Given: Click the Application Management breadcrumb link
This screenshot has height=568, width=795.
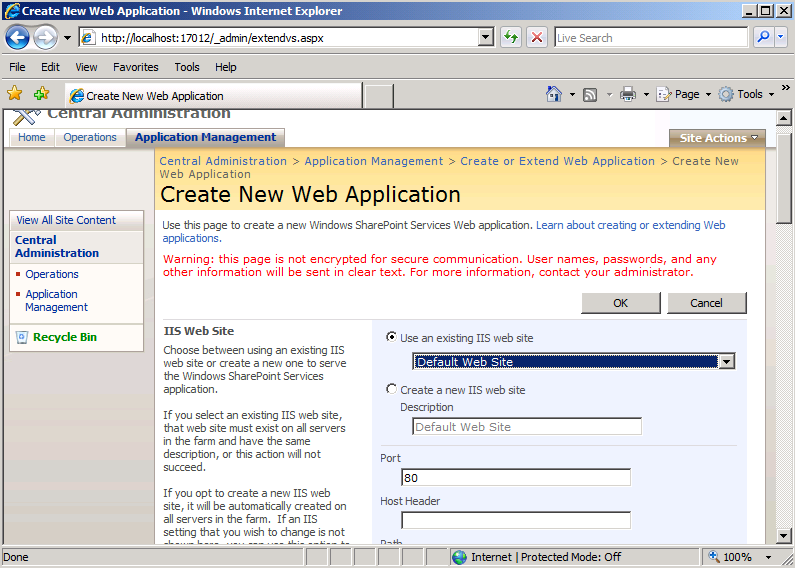Looking at the screenshot, I should [374, 161].
